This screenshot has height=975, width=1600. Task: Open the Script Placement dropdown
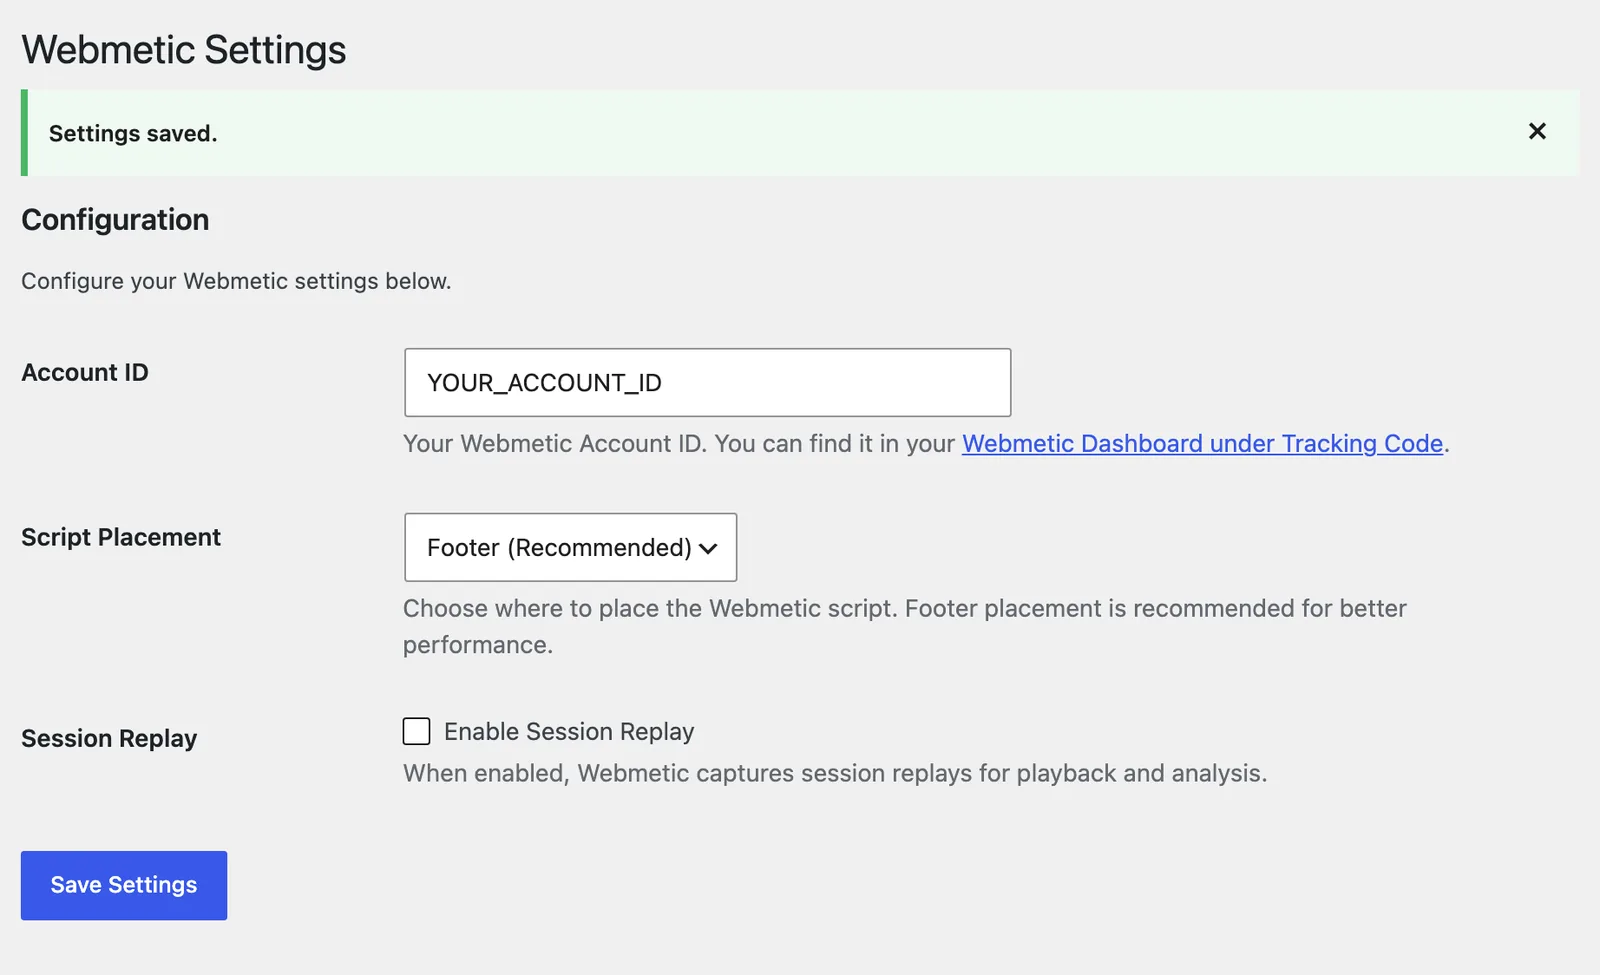[570, 547]
